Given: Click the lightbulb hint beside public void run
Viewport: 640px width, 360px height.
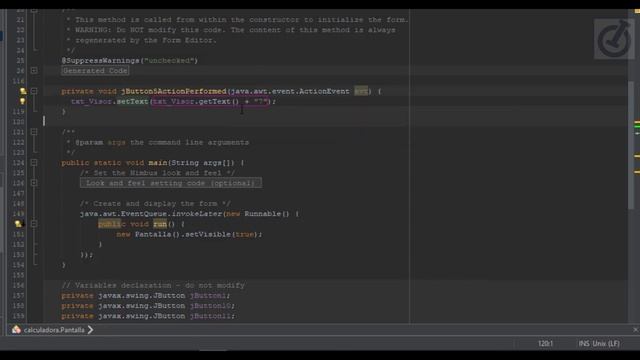Looking at the screenshot, I should click(18, 224).
